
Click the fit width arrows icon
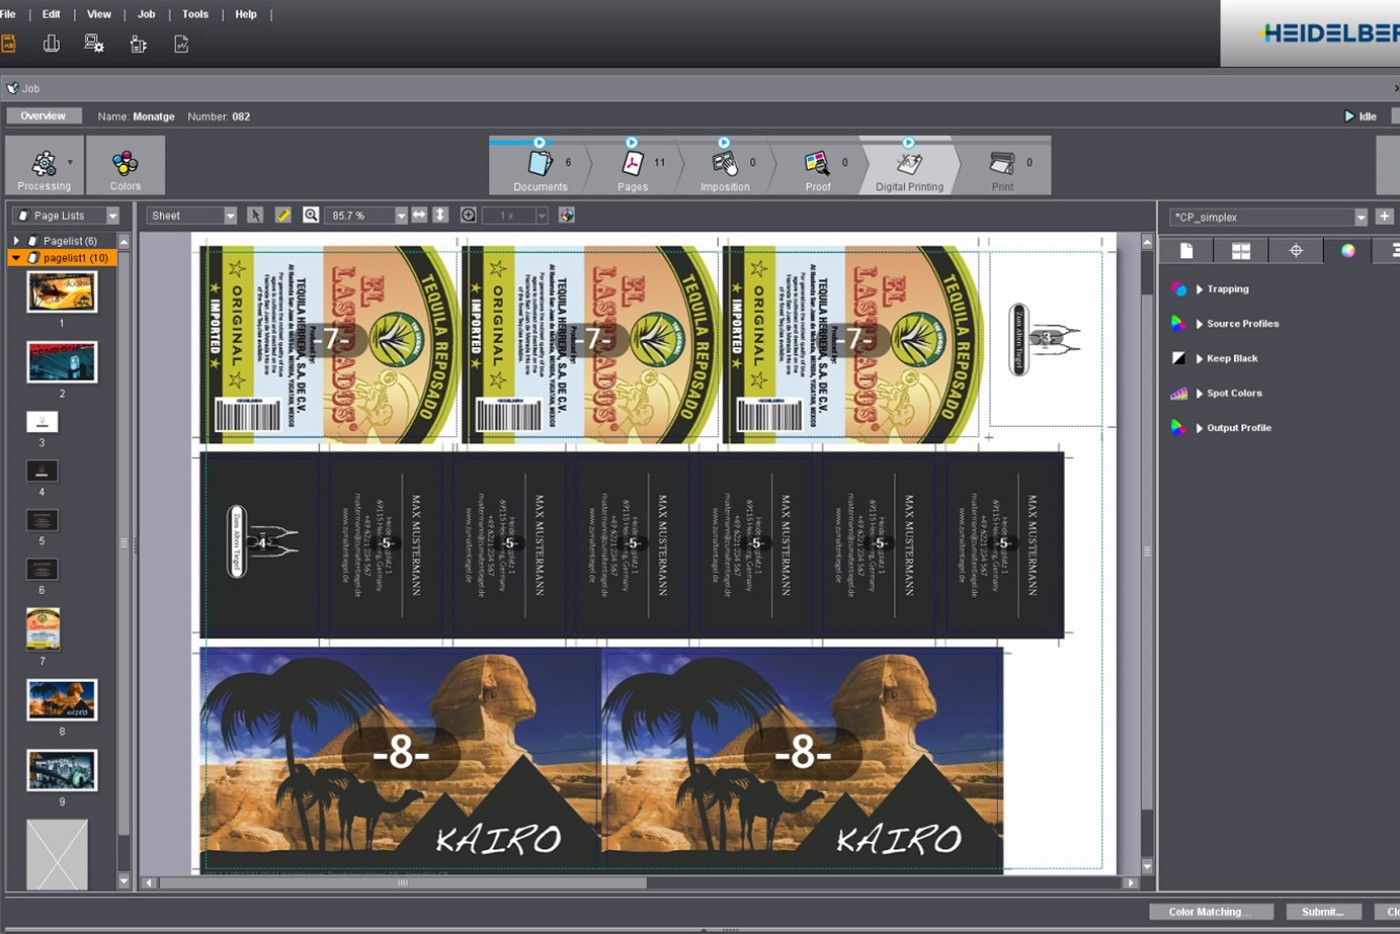(419, 215)
